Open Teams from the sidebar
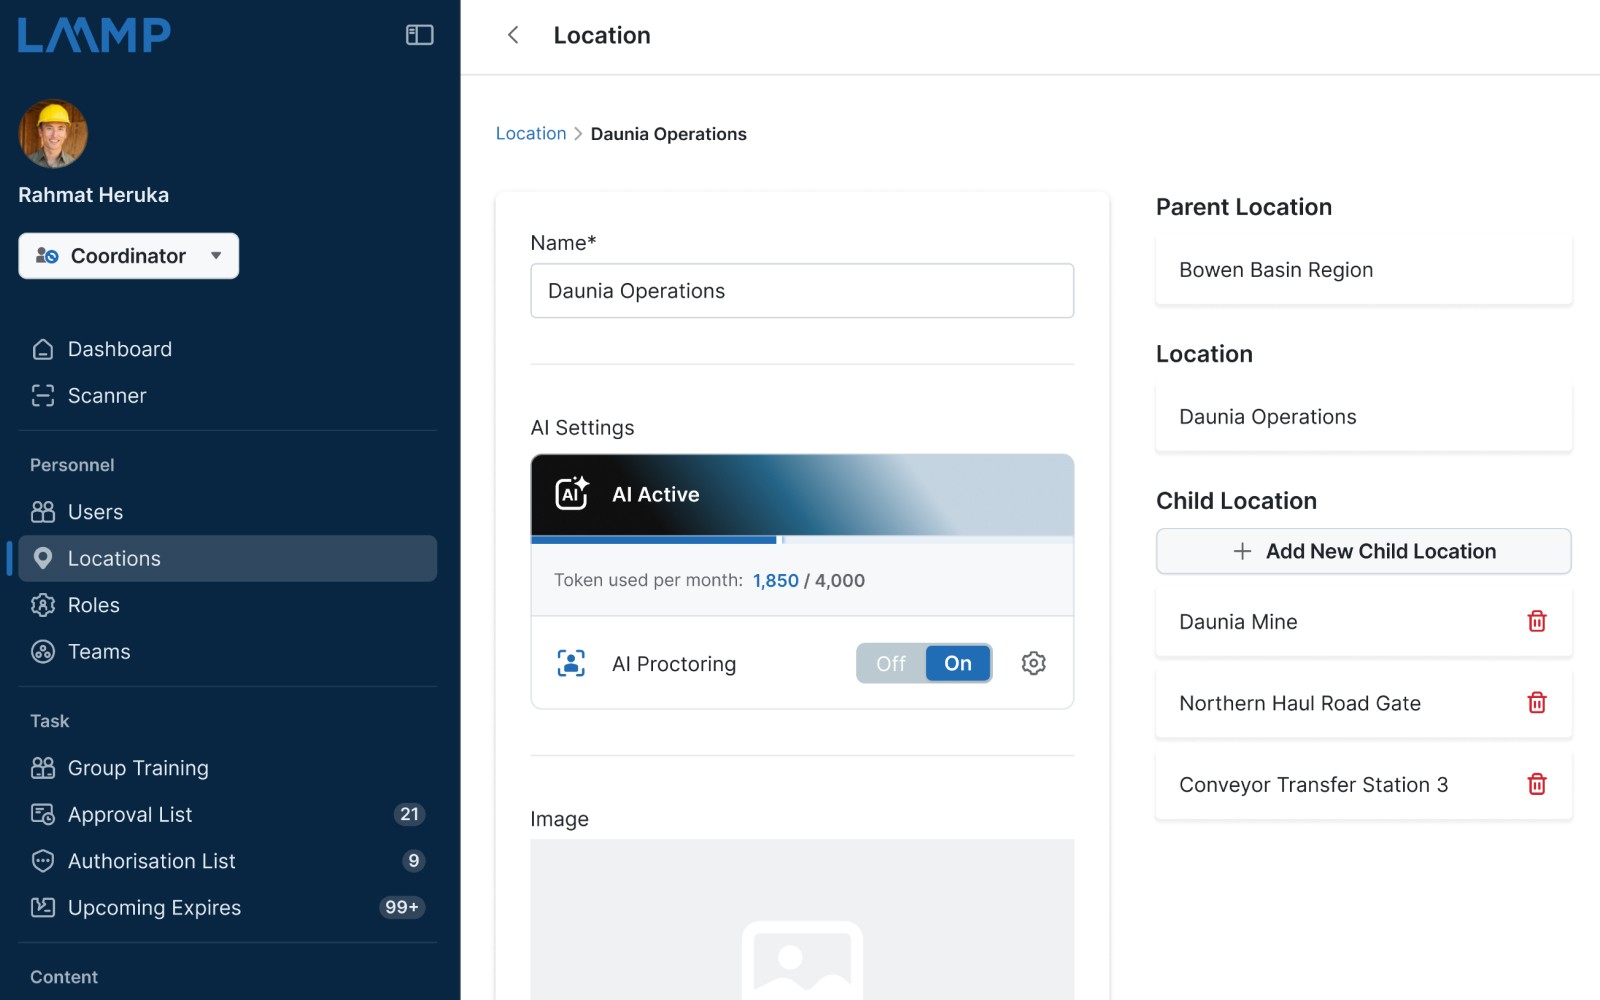The width and height of the screenshot is (1600, 1000). pos(228,652)
